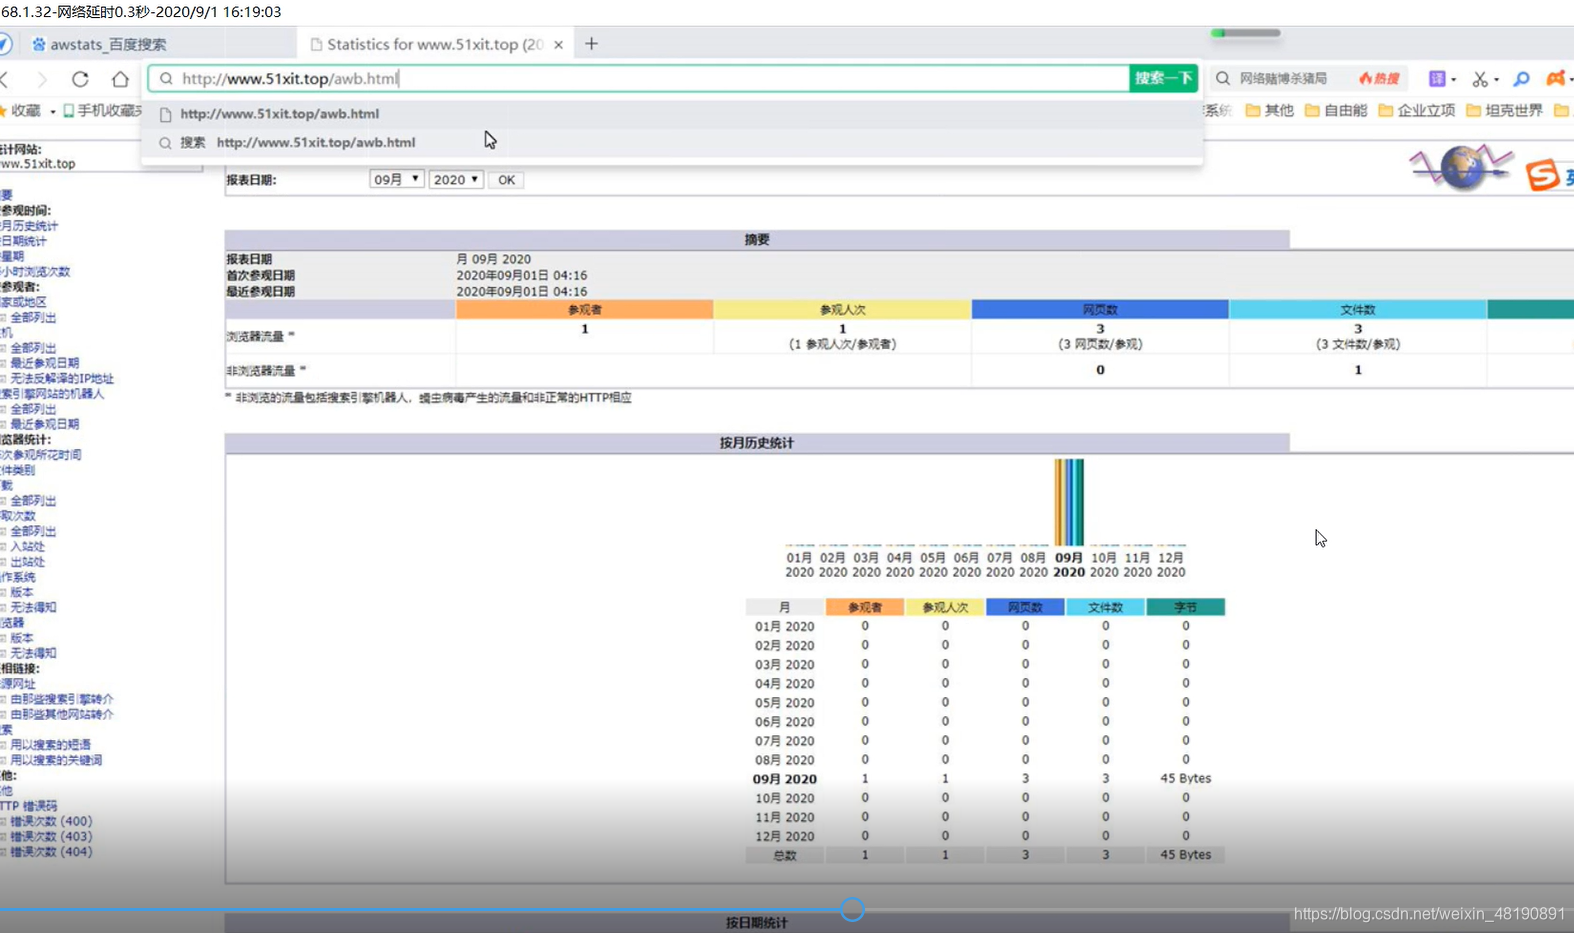Click the scissors screenshot tool icon
This screenshot has height=933, width=1574.
[1480, 79]
